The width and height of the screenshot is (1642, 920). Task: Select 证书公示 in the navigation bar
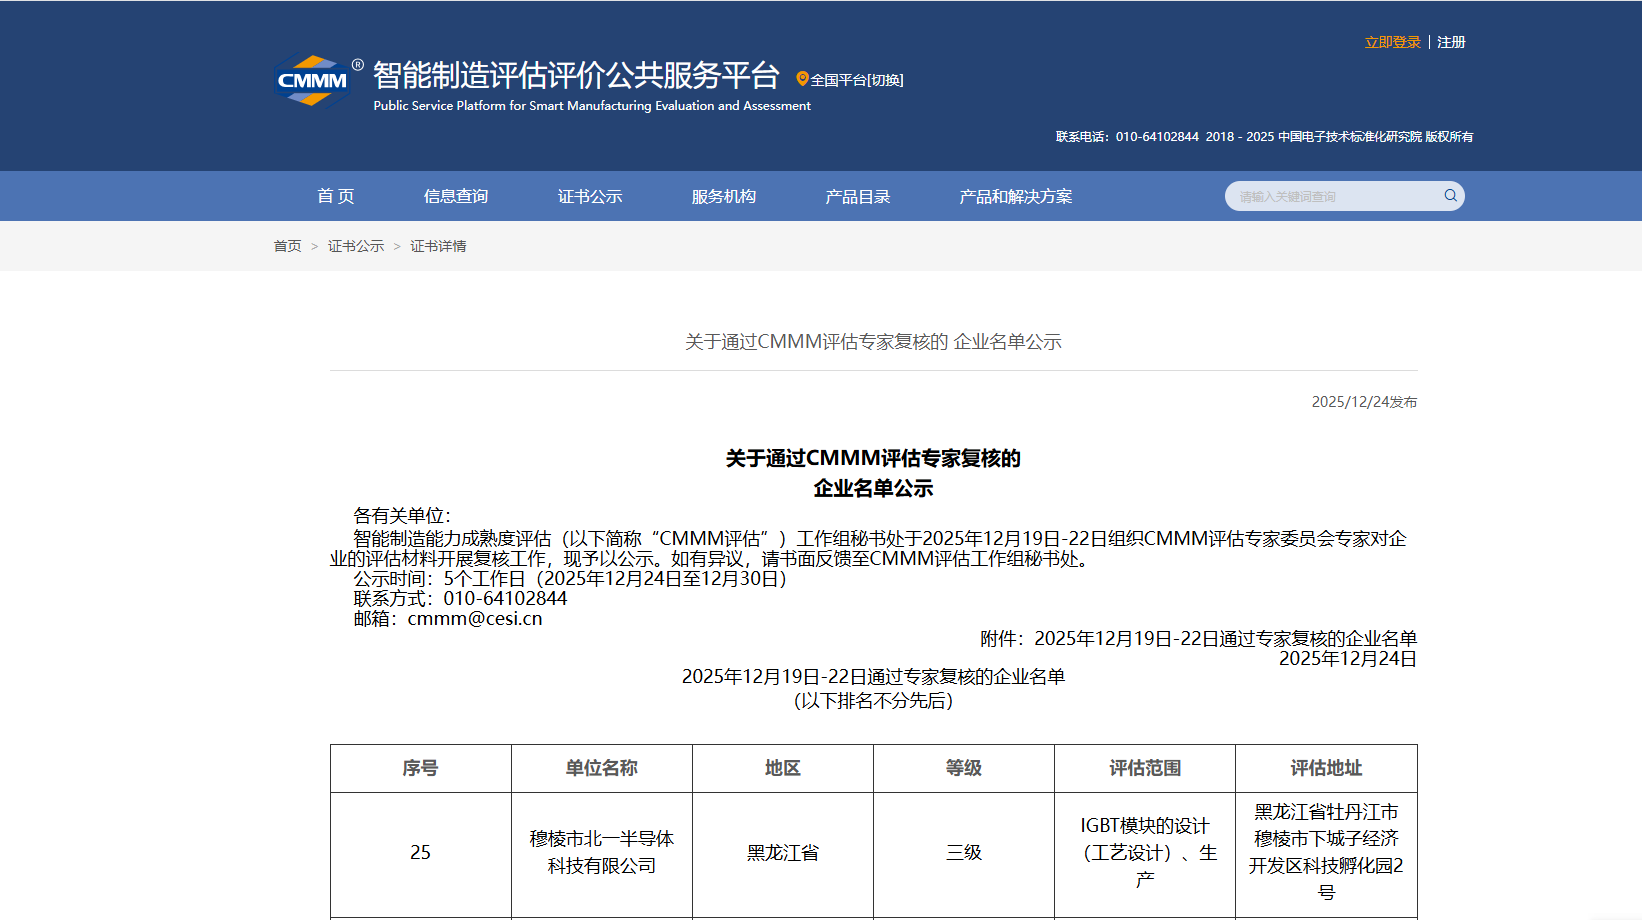pos(589,196)
